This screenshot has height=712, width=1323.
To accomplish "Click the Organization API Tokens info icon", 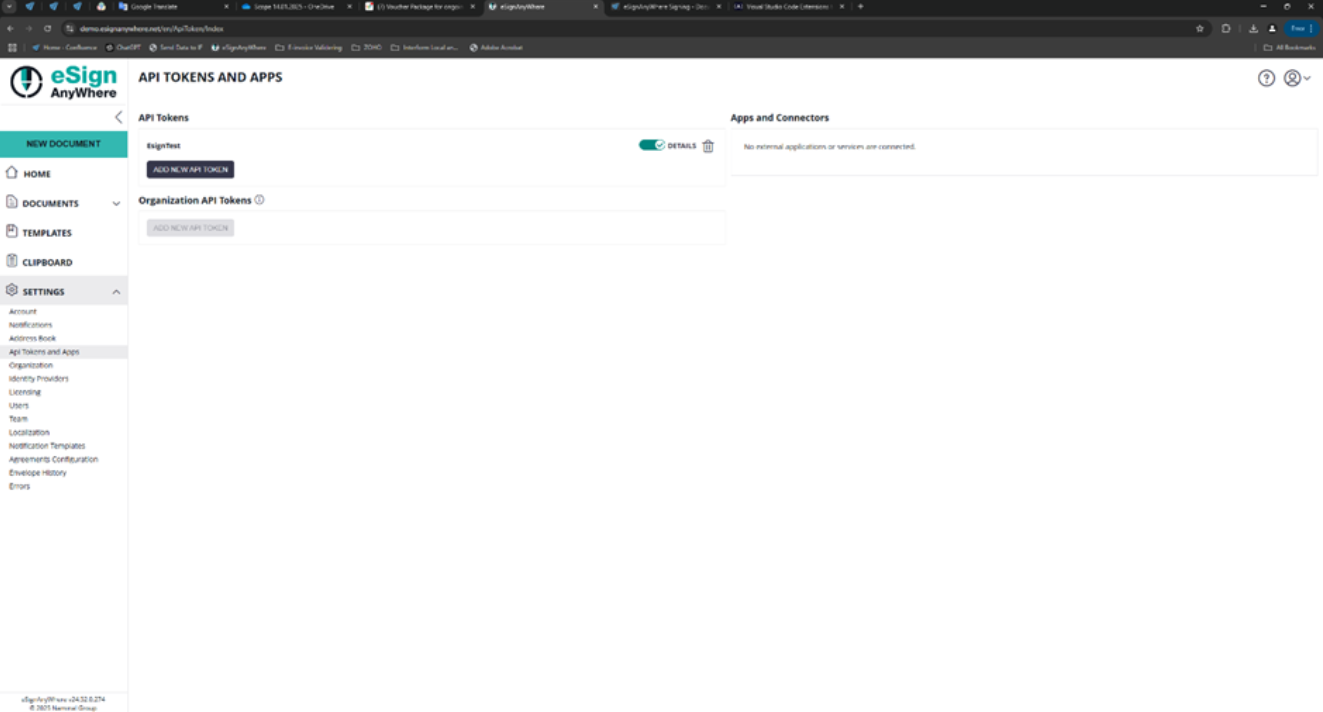I will pyautogui.click(x=259, y=200).
